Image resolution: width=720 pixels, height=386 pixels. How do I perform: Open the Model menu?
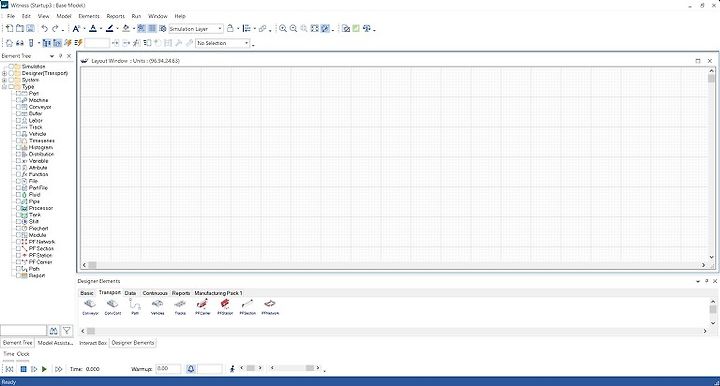[64, 16]
